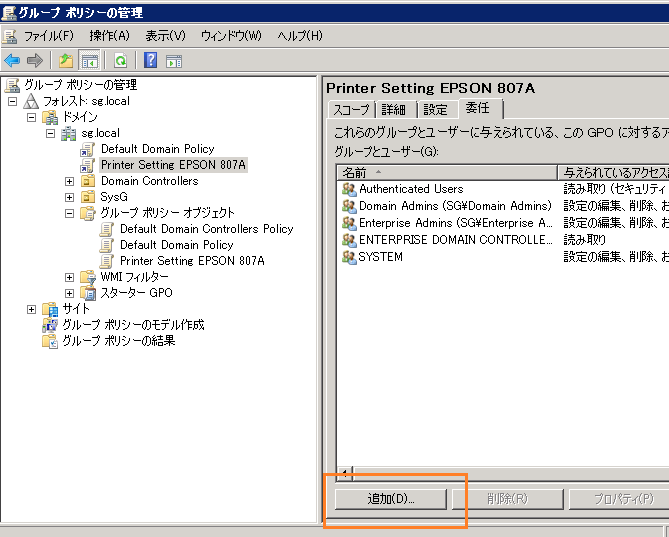Select Domain Admins (SG¥Domain Admins) row
669x537 pixels.
click(455, 206)
